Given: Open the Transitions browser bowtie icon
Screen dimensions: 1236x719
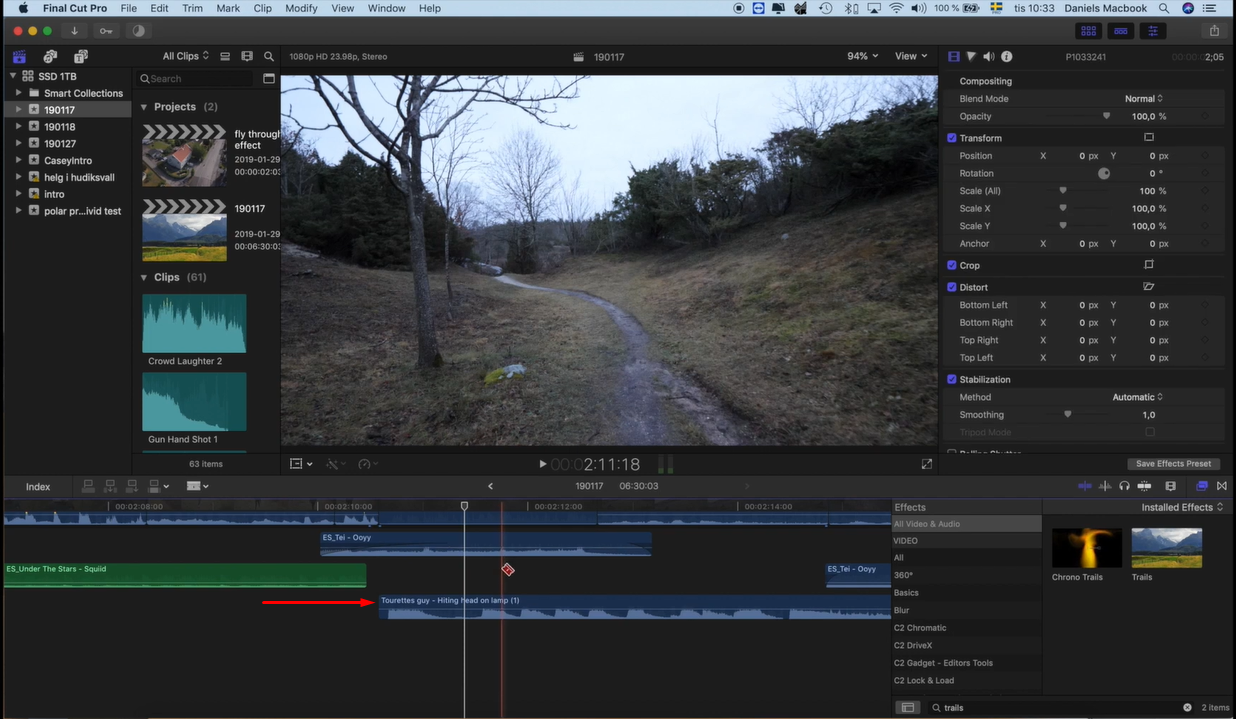Looking at the screenshot, I should (1221, 486).
